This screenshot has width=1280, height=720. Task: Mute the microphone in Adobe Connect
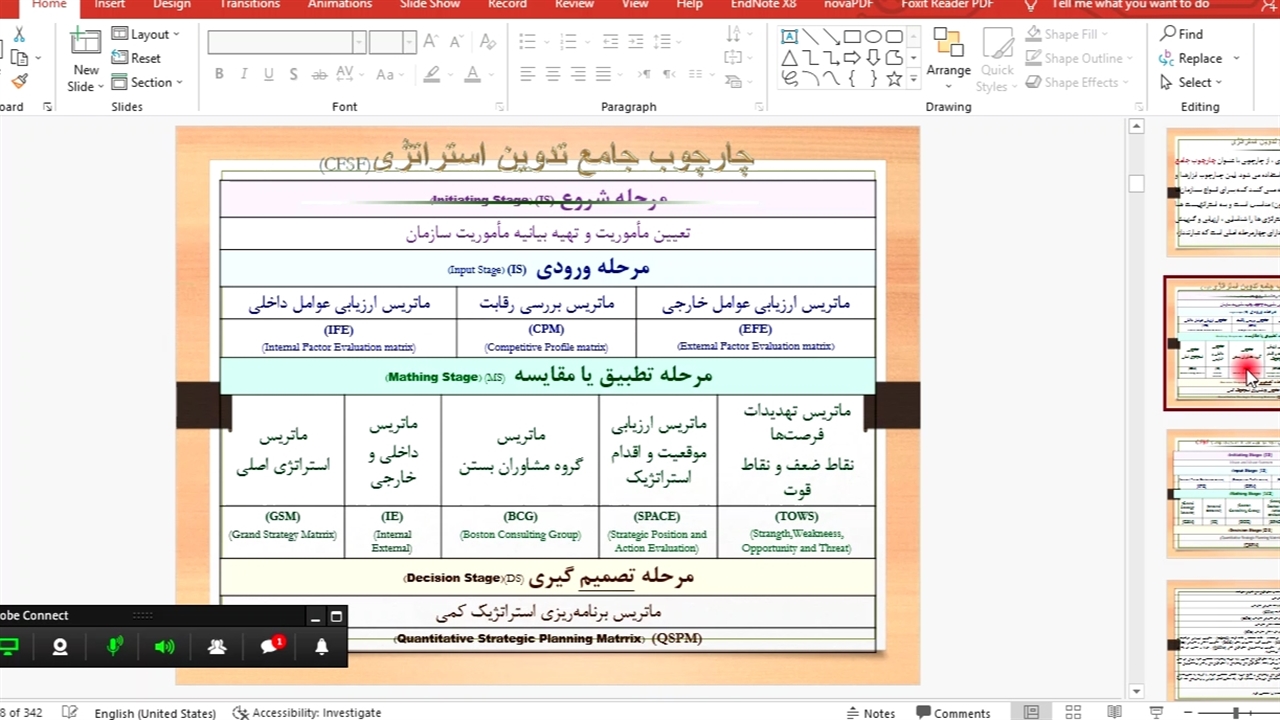point(114,647)
